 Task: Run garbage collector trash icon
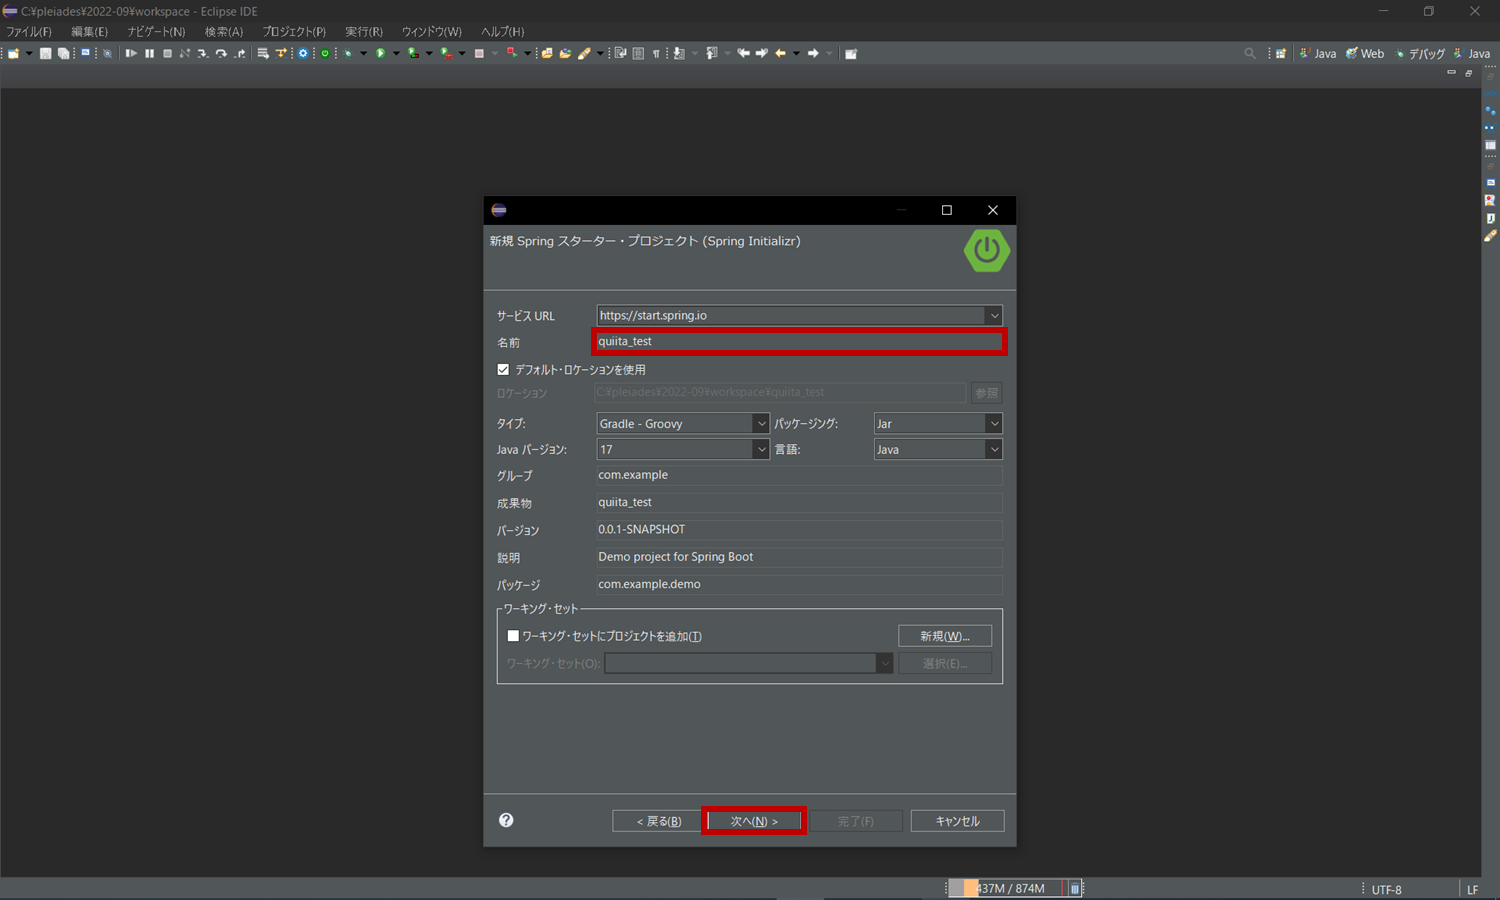[1075, 888]
